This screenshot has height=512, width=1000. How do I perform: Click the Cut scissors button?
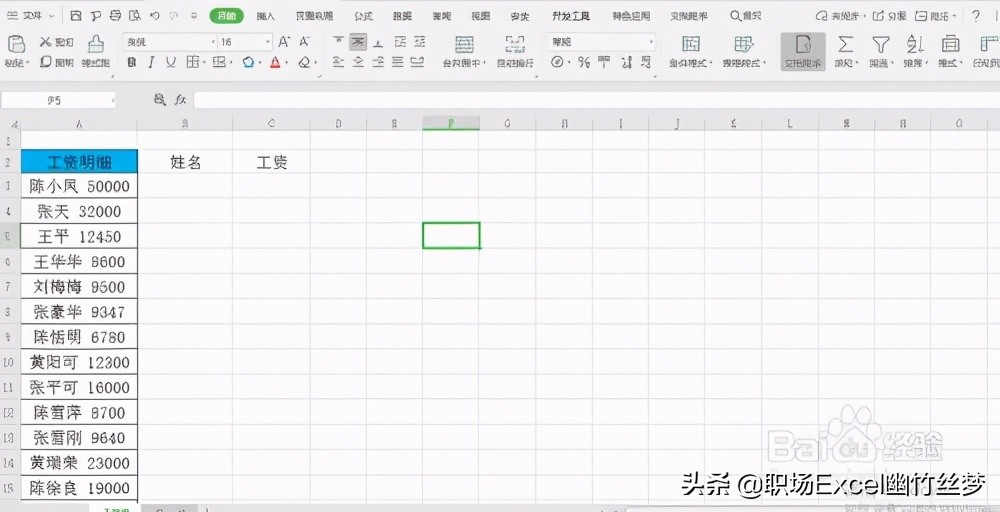click(x=57, y=42)
